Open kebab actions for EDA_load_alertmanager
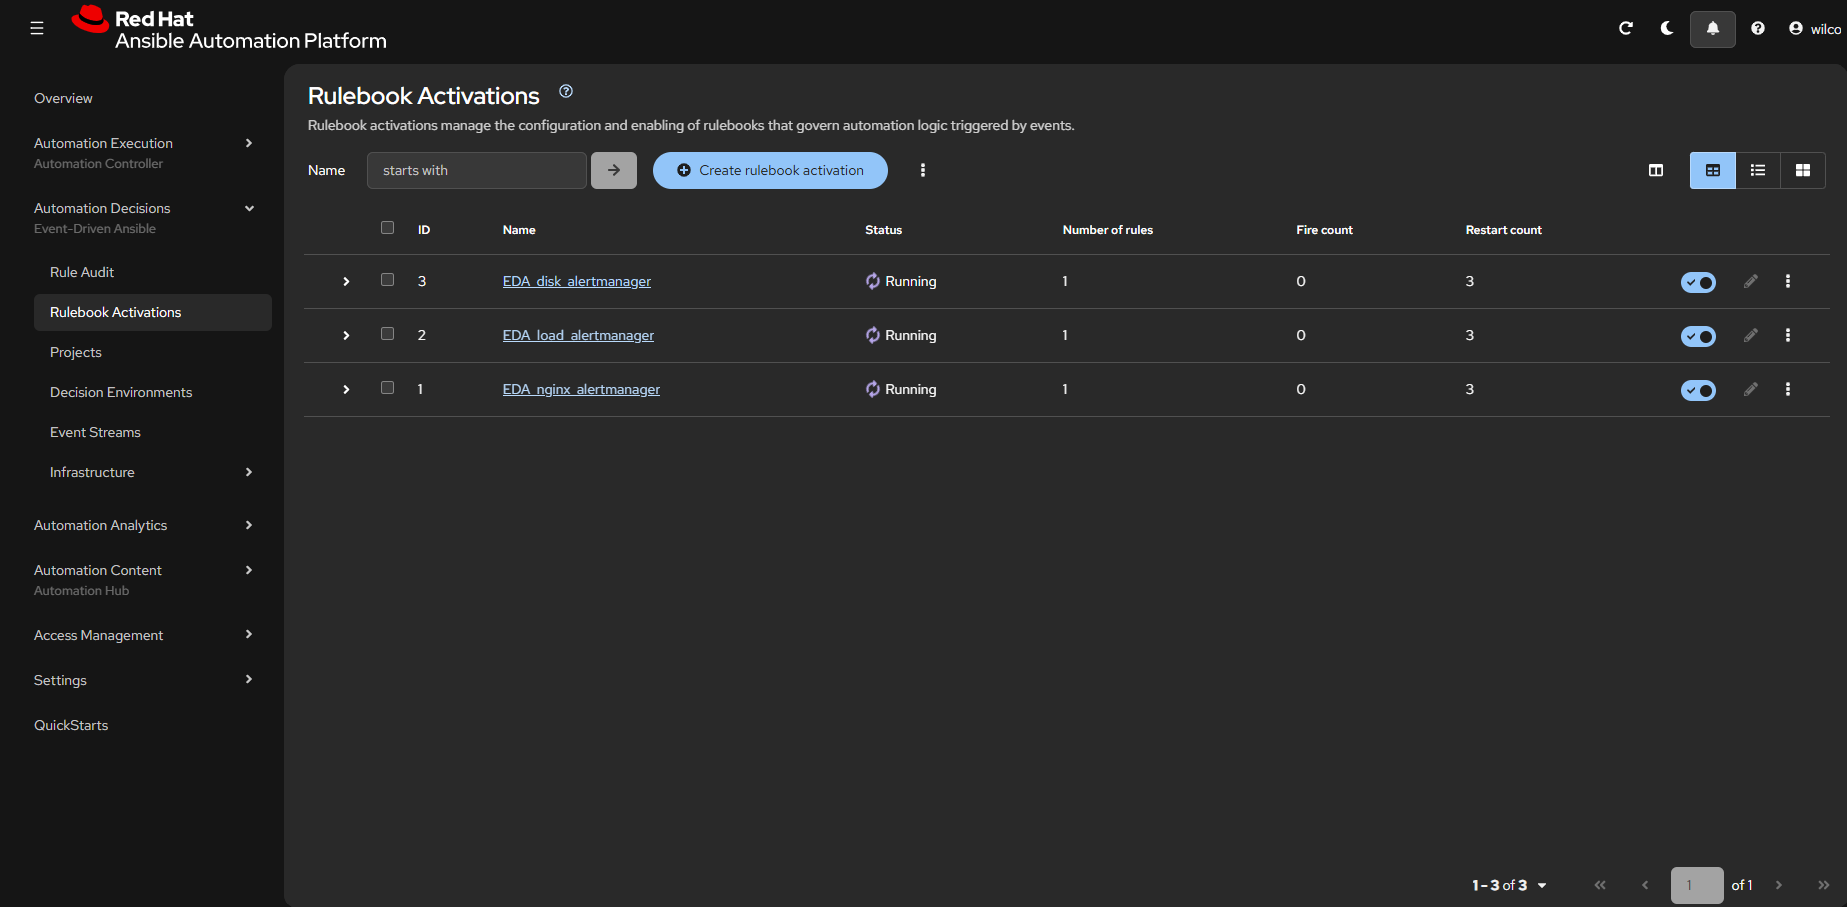1847x907 pixels. click(x=1788, y=335)
